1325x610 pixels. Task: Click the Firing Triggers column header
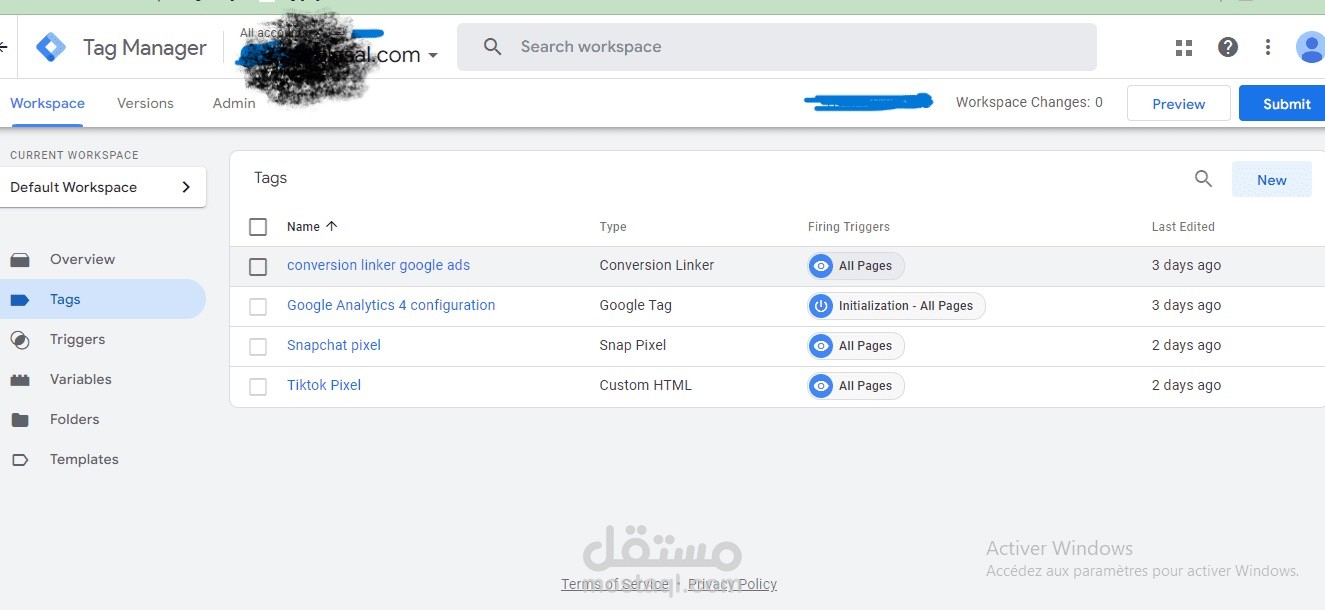point(849,227)
